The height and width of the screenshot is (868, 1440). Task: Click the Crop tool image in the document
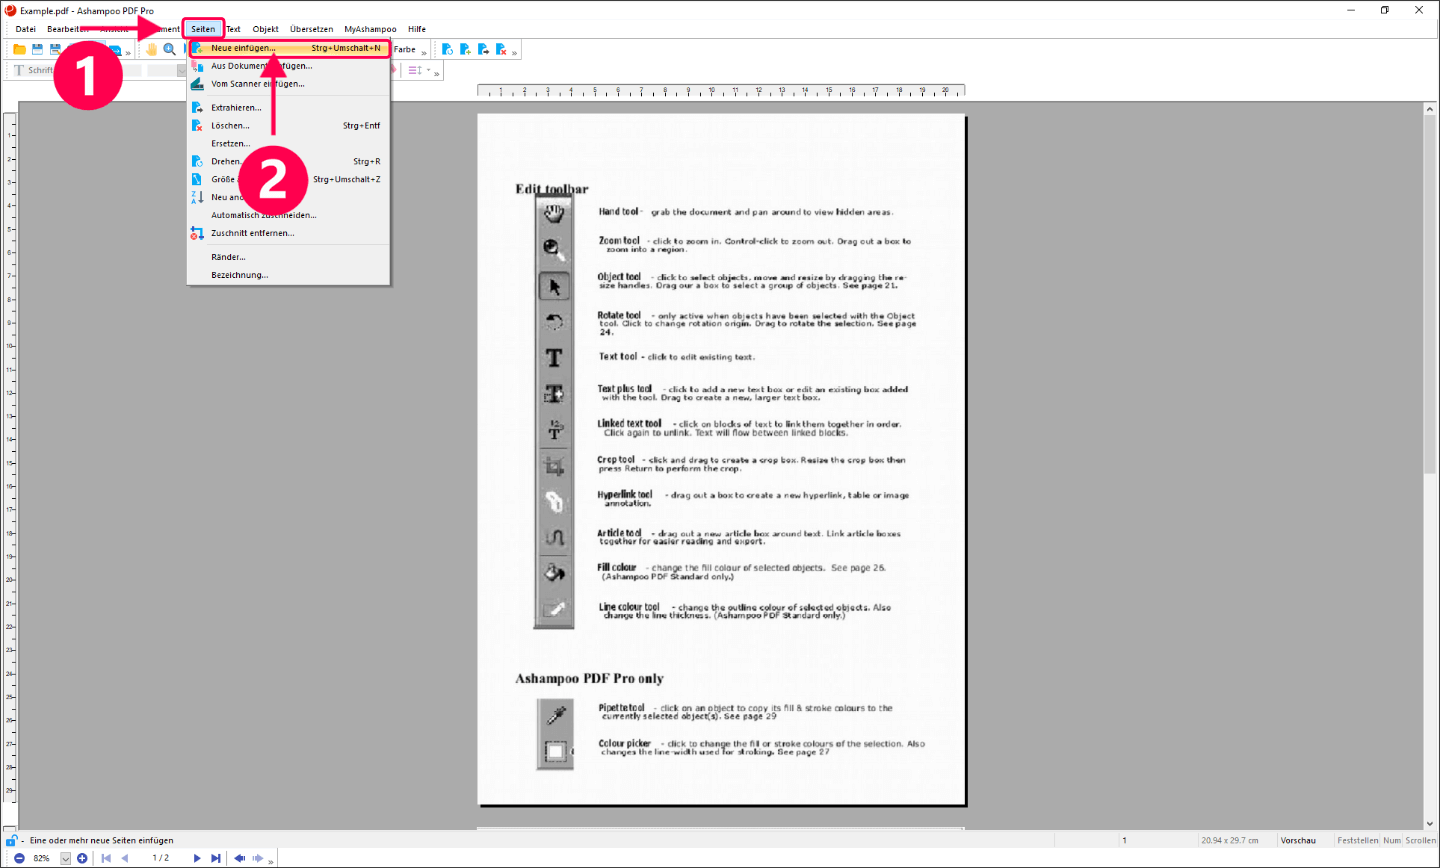[554, 466]
